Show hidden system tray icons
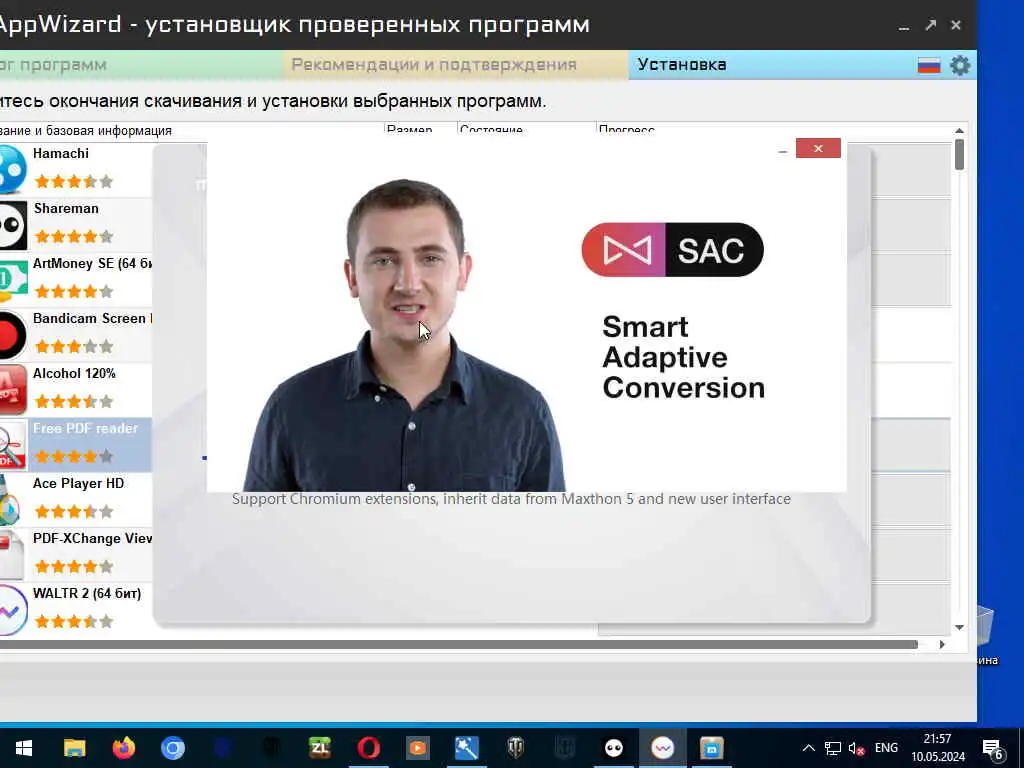The width and height of the screenshot is (1024, 768). pyautogui.click(x=808, y=748)
